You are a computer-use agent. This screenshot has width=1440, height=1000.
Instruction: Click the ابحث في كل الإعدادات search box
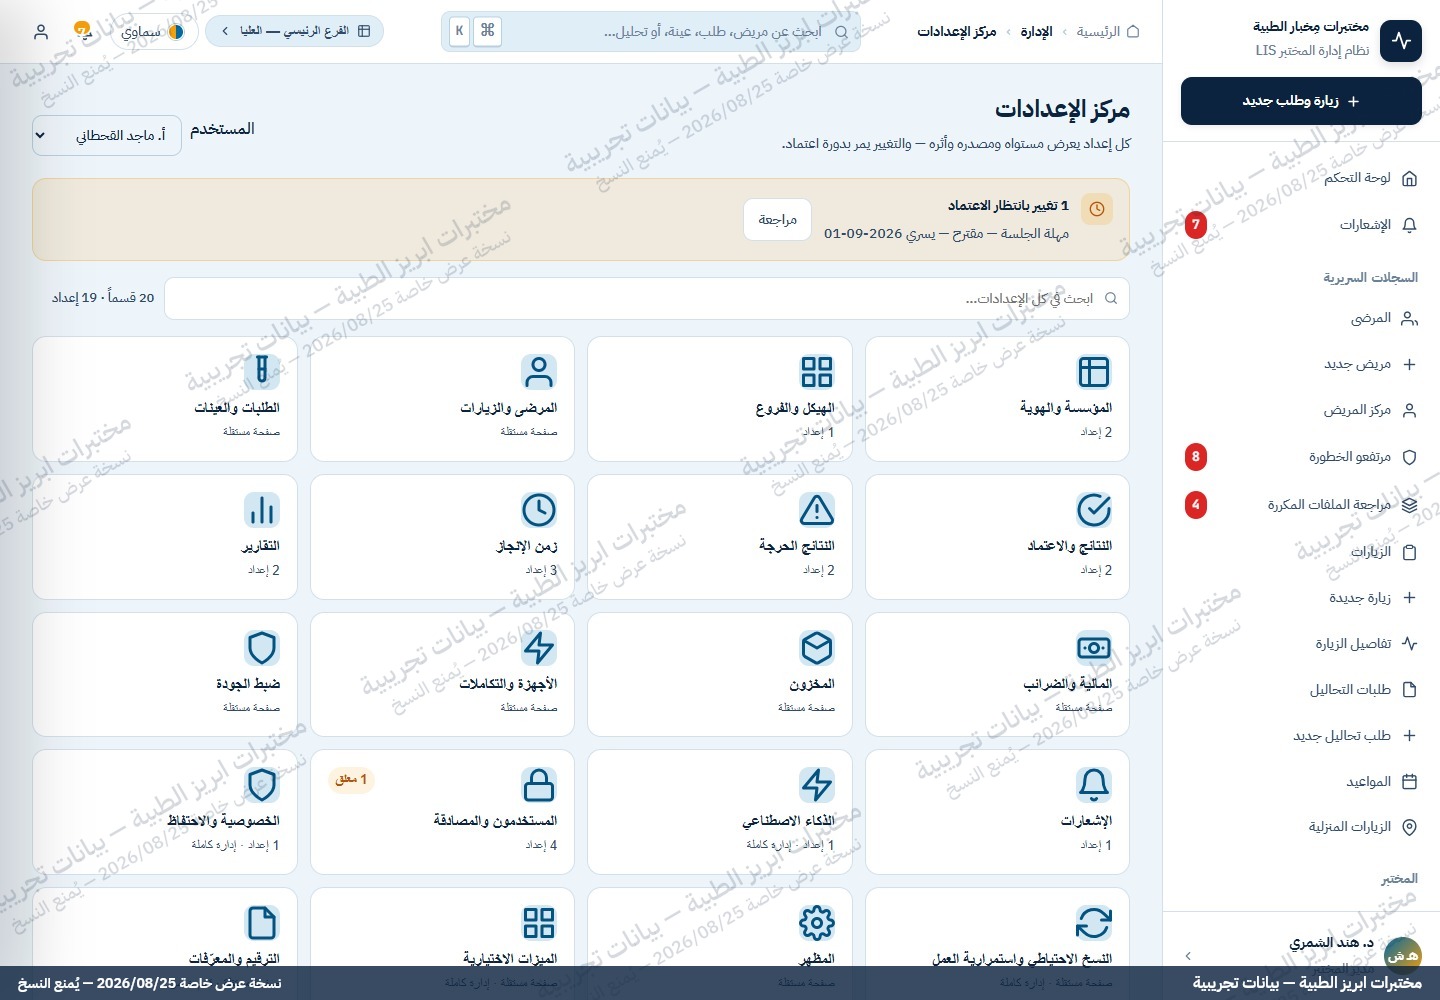tap(647, 299)
